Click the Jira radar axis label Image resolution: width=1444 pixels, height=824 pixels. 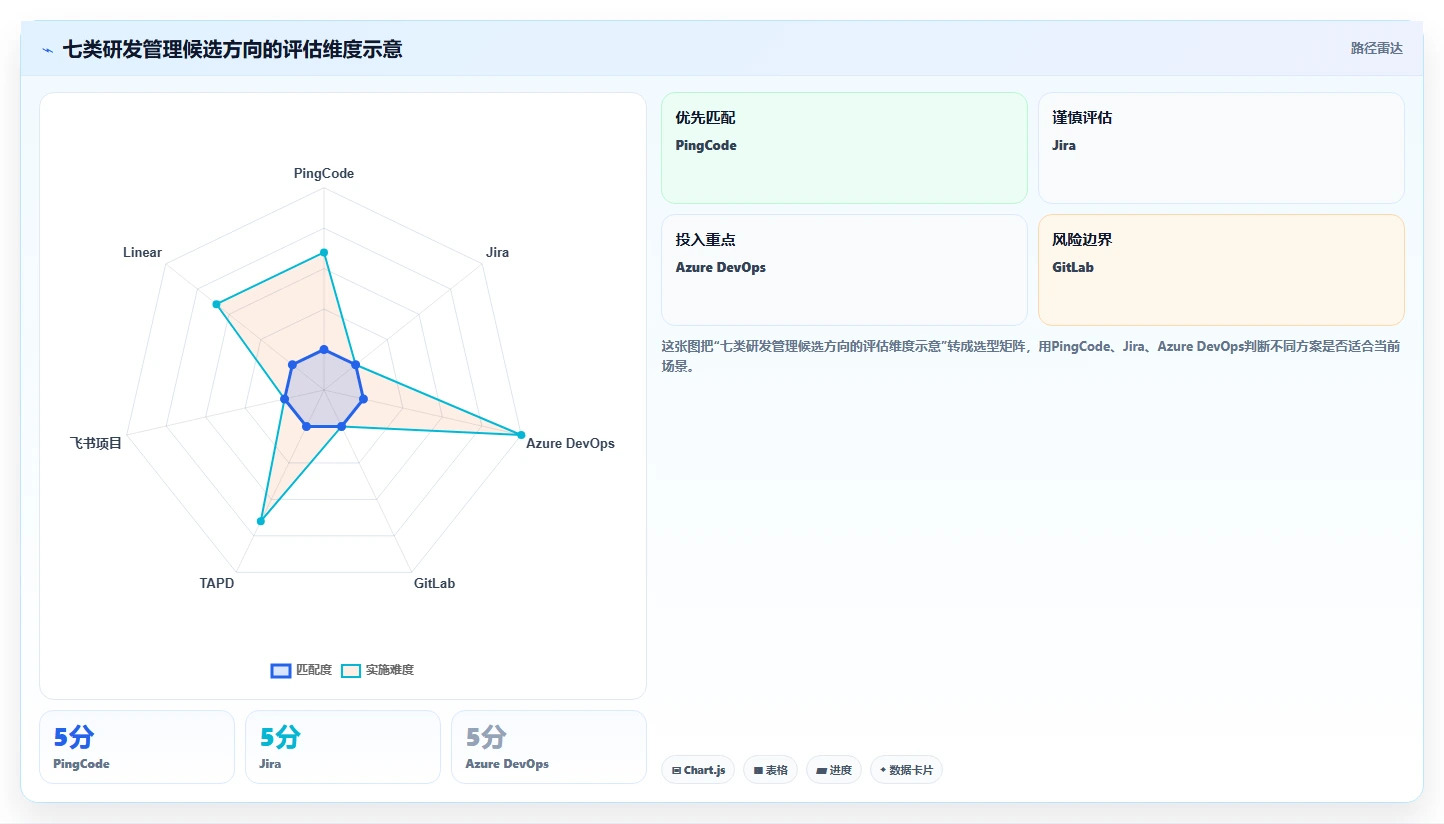coord(497,252)
